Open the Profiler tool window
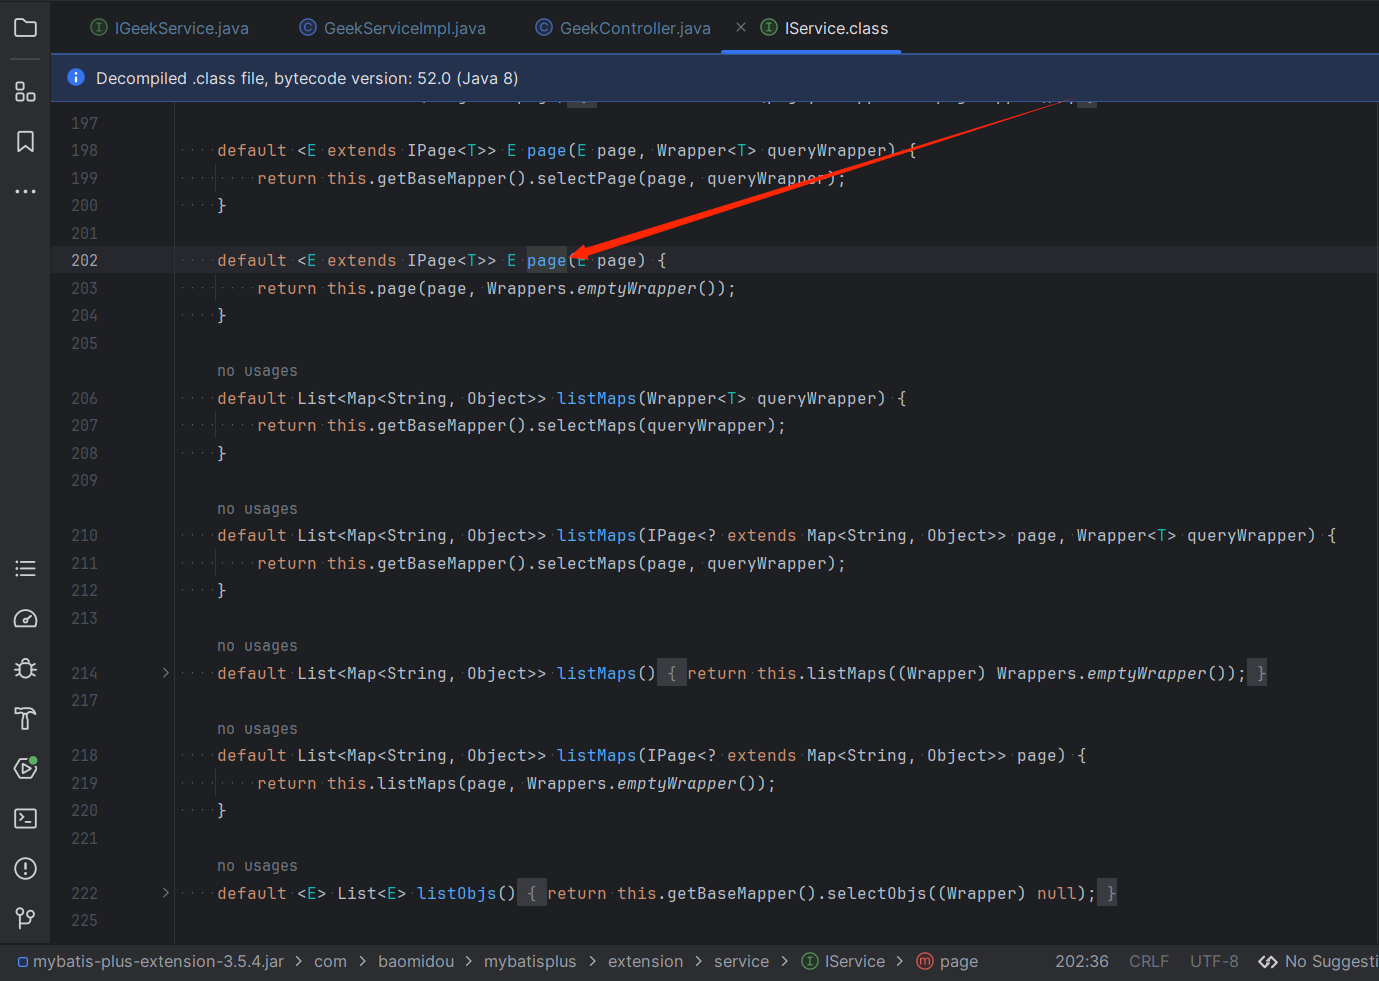1379x981 pixels. (25, 618)
